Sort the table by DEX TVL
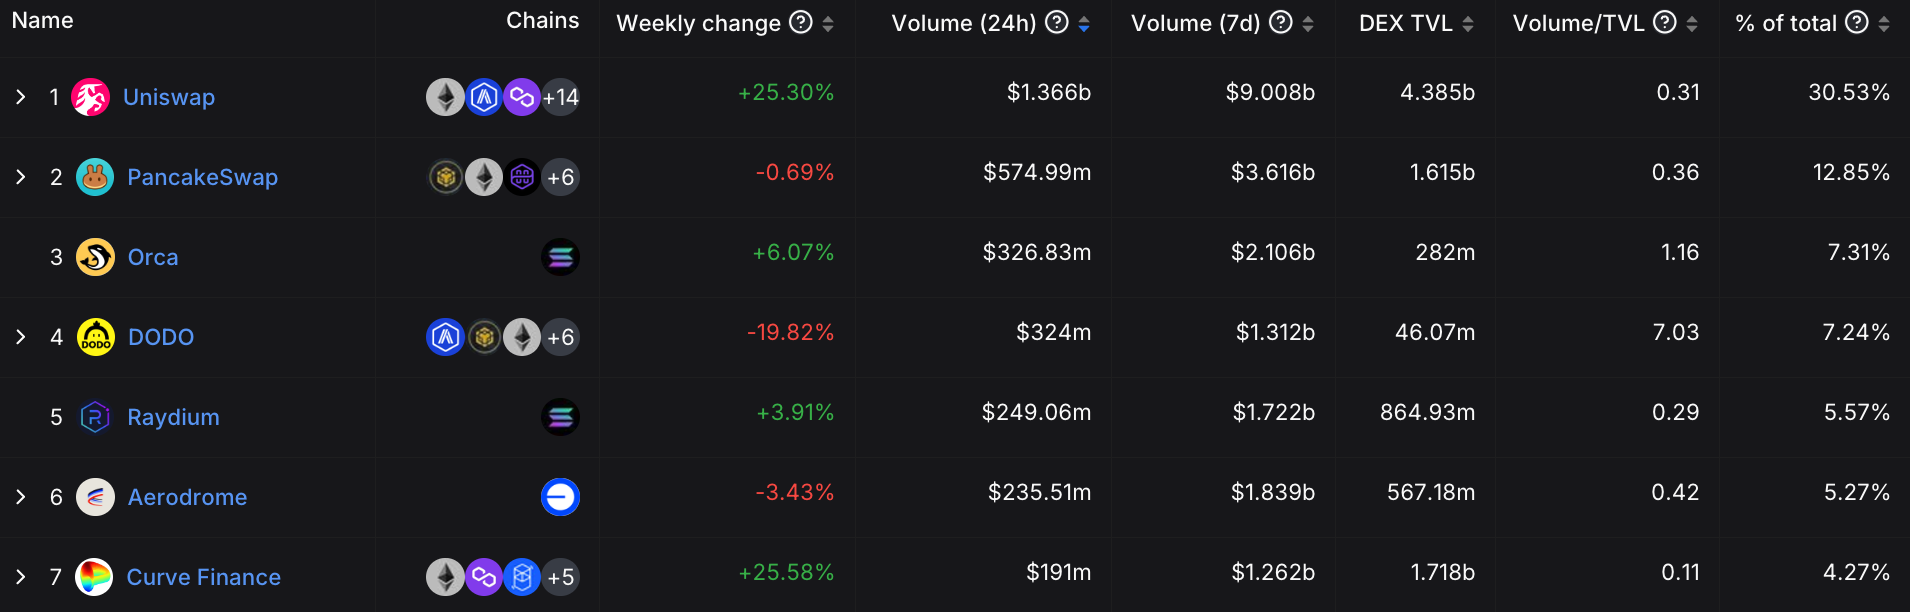The image size is (1910, 612). click(1467, 24)
